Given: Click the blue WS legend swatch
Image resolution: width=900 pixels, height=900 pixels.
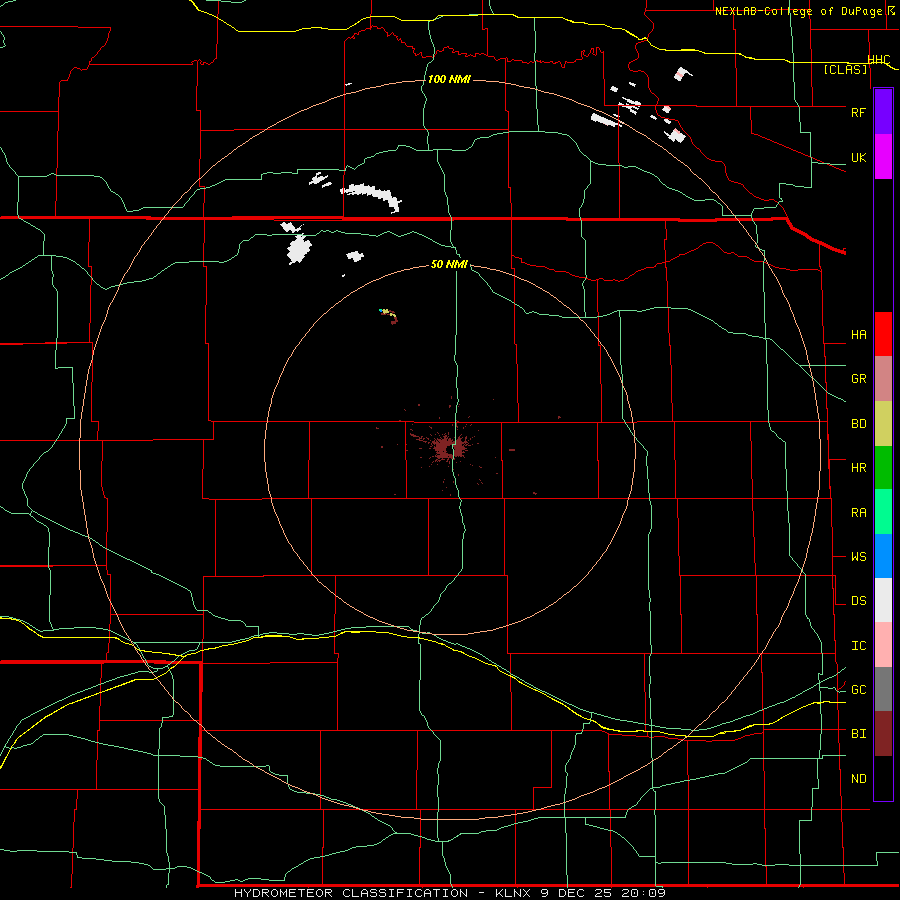Looking at the screenshot, I should point(883,556).
